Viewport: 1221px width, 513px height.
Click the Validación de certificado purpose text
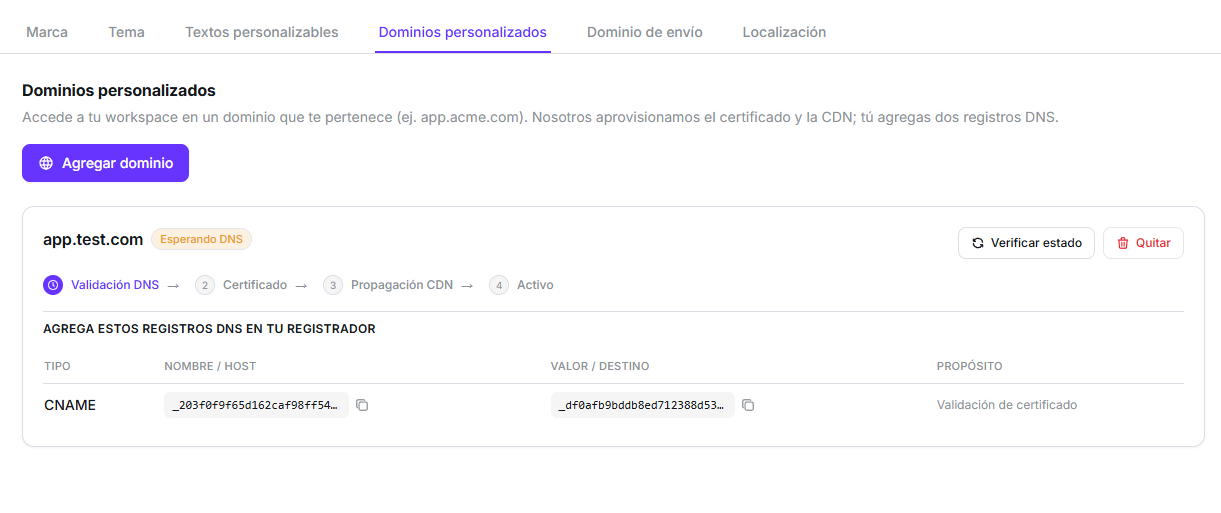[x=1007, y=405]
